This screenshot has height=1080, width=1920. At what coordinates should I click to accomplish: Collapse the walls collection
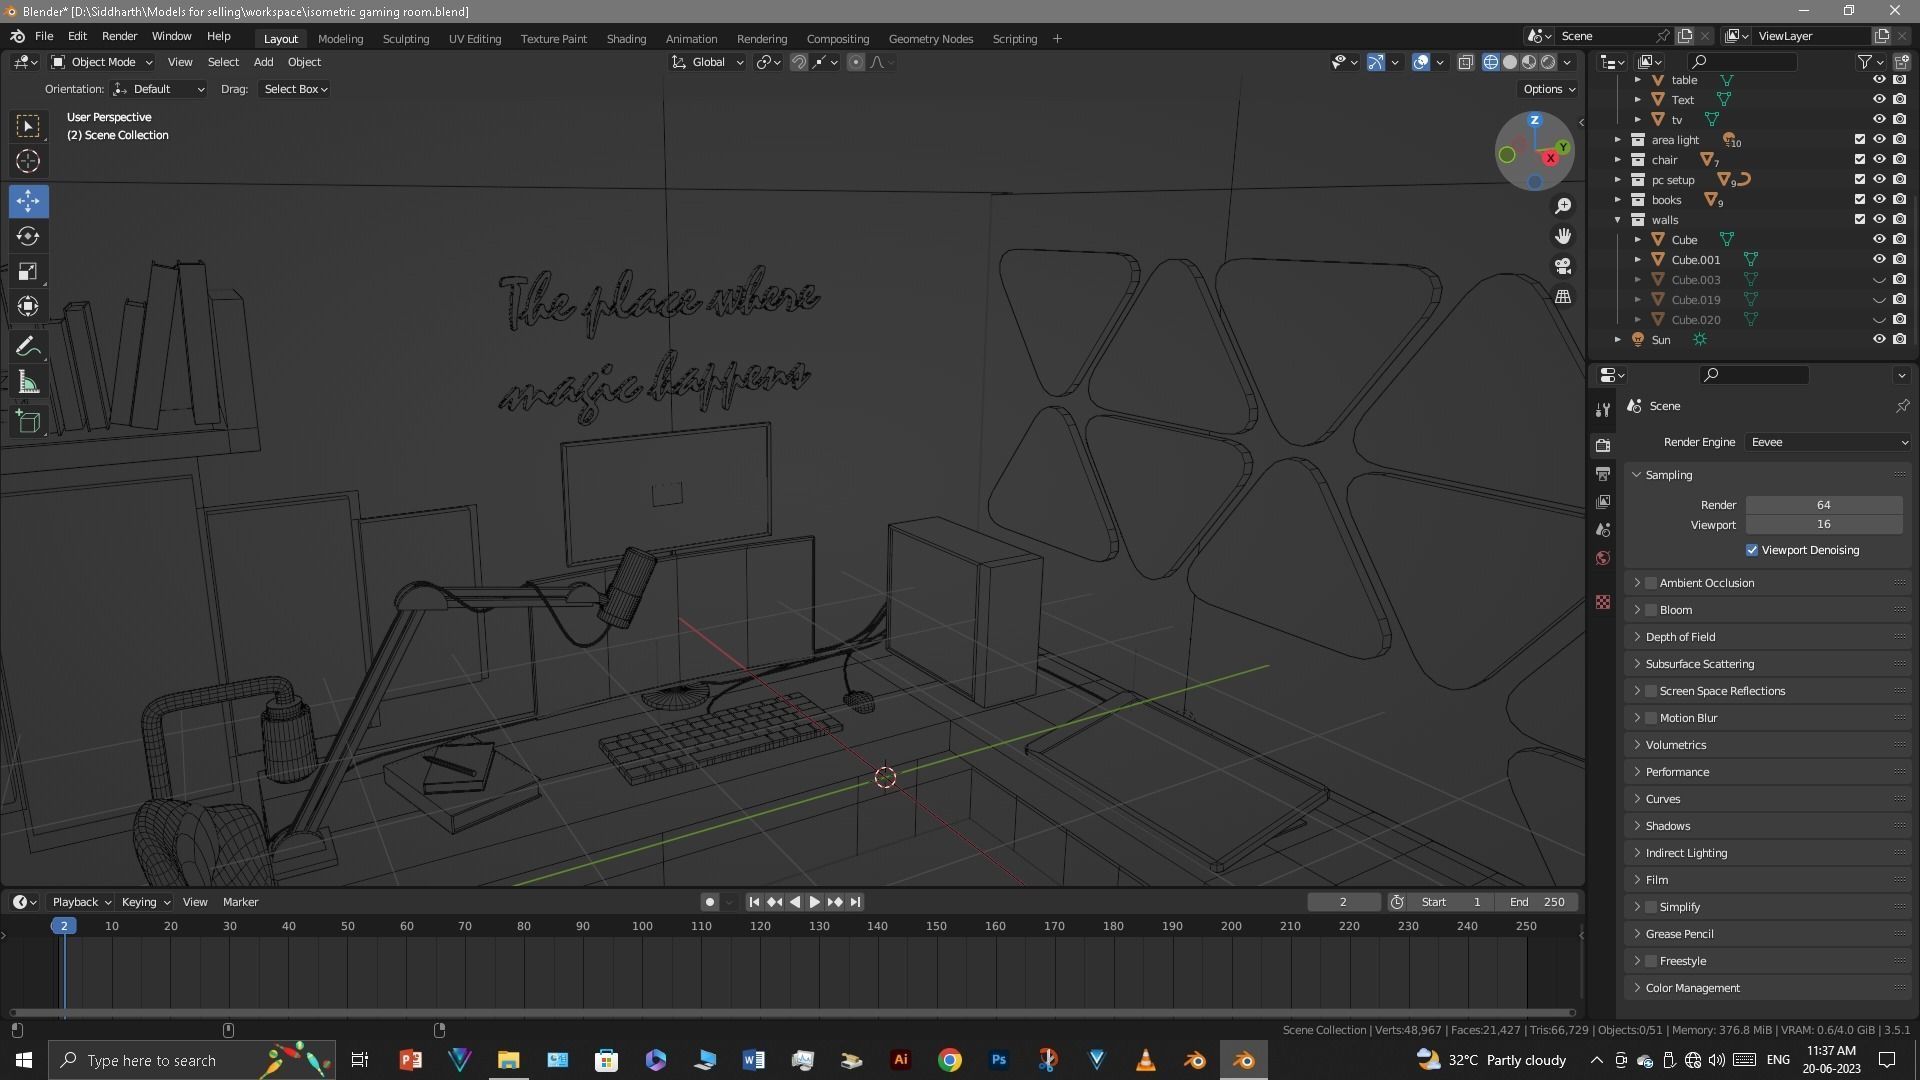click(x=1617, y=220)
